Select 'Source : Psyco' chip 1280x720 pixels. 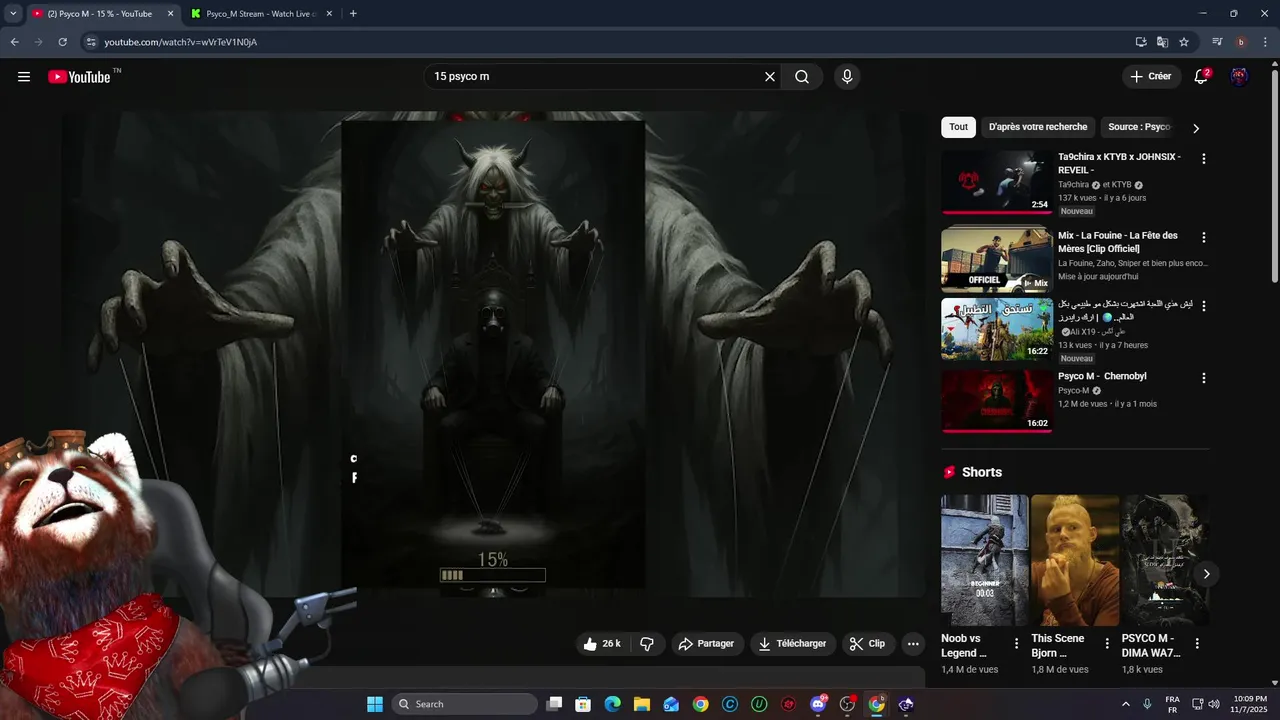(1139, 127)
